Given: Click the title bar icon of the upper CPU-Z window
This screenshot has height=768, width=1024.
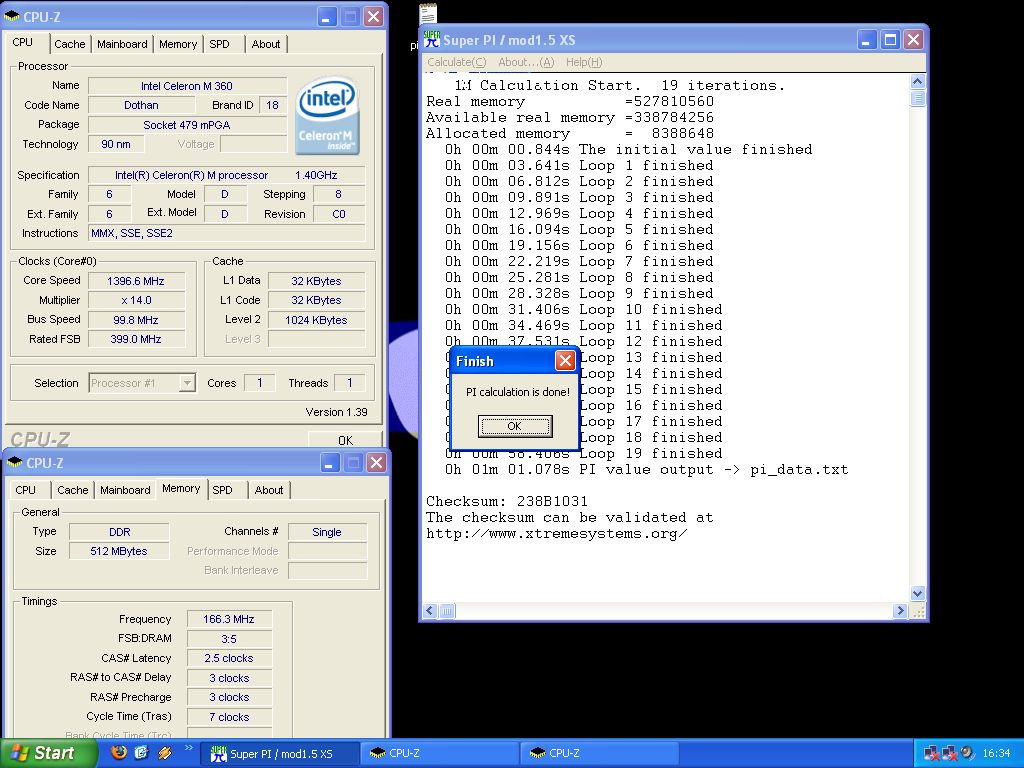Looking at the screenshot, I should point(12,16).
